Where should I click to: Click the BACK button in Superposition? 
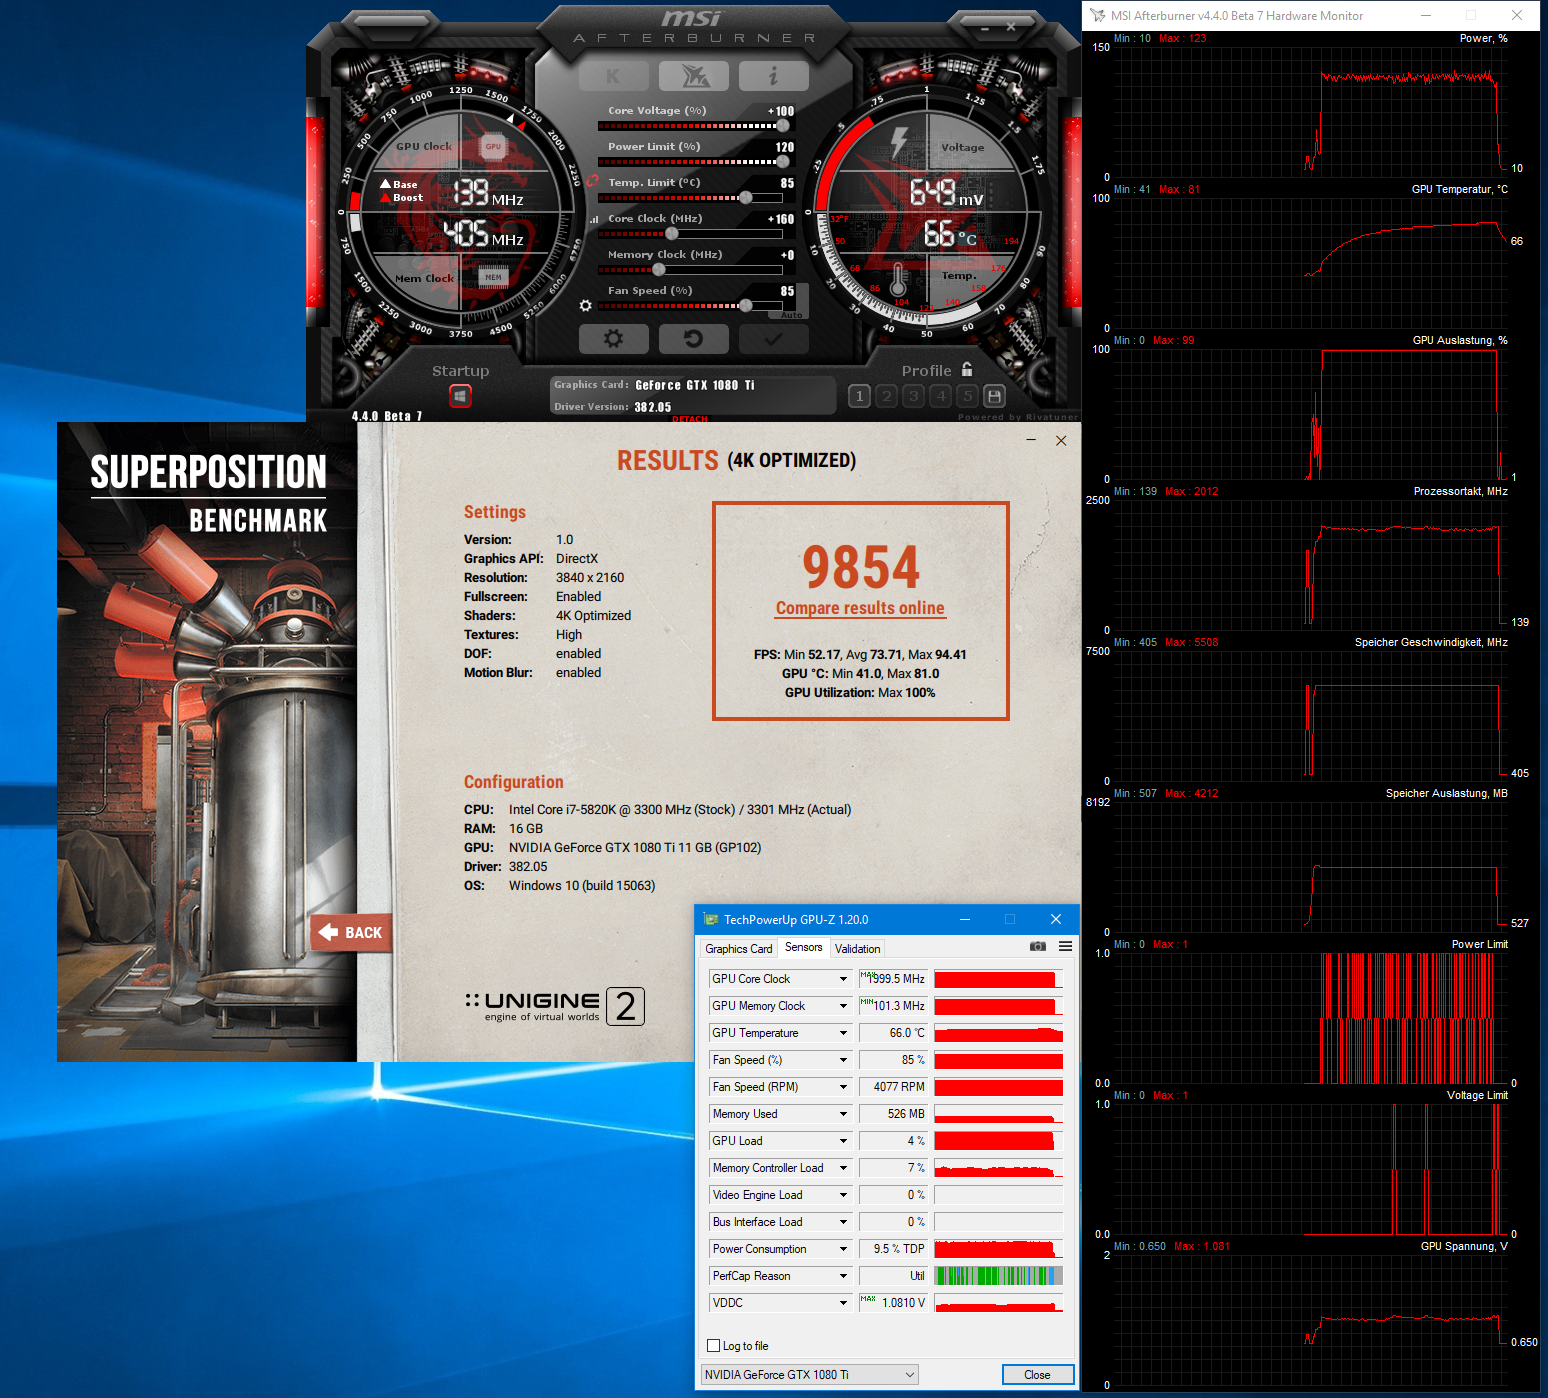[x=350, y=933]
